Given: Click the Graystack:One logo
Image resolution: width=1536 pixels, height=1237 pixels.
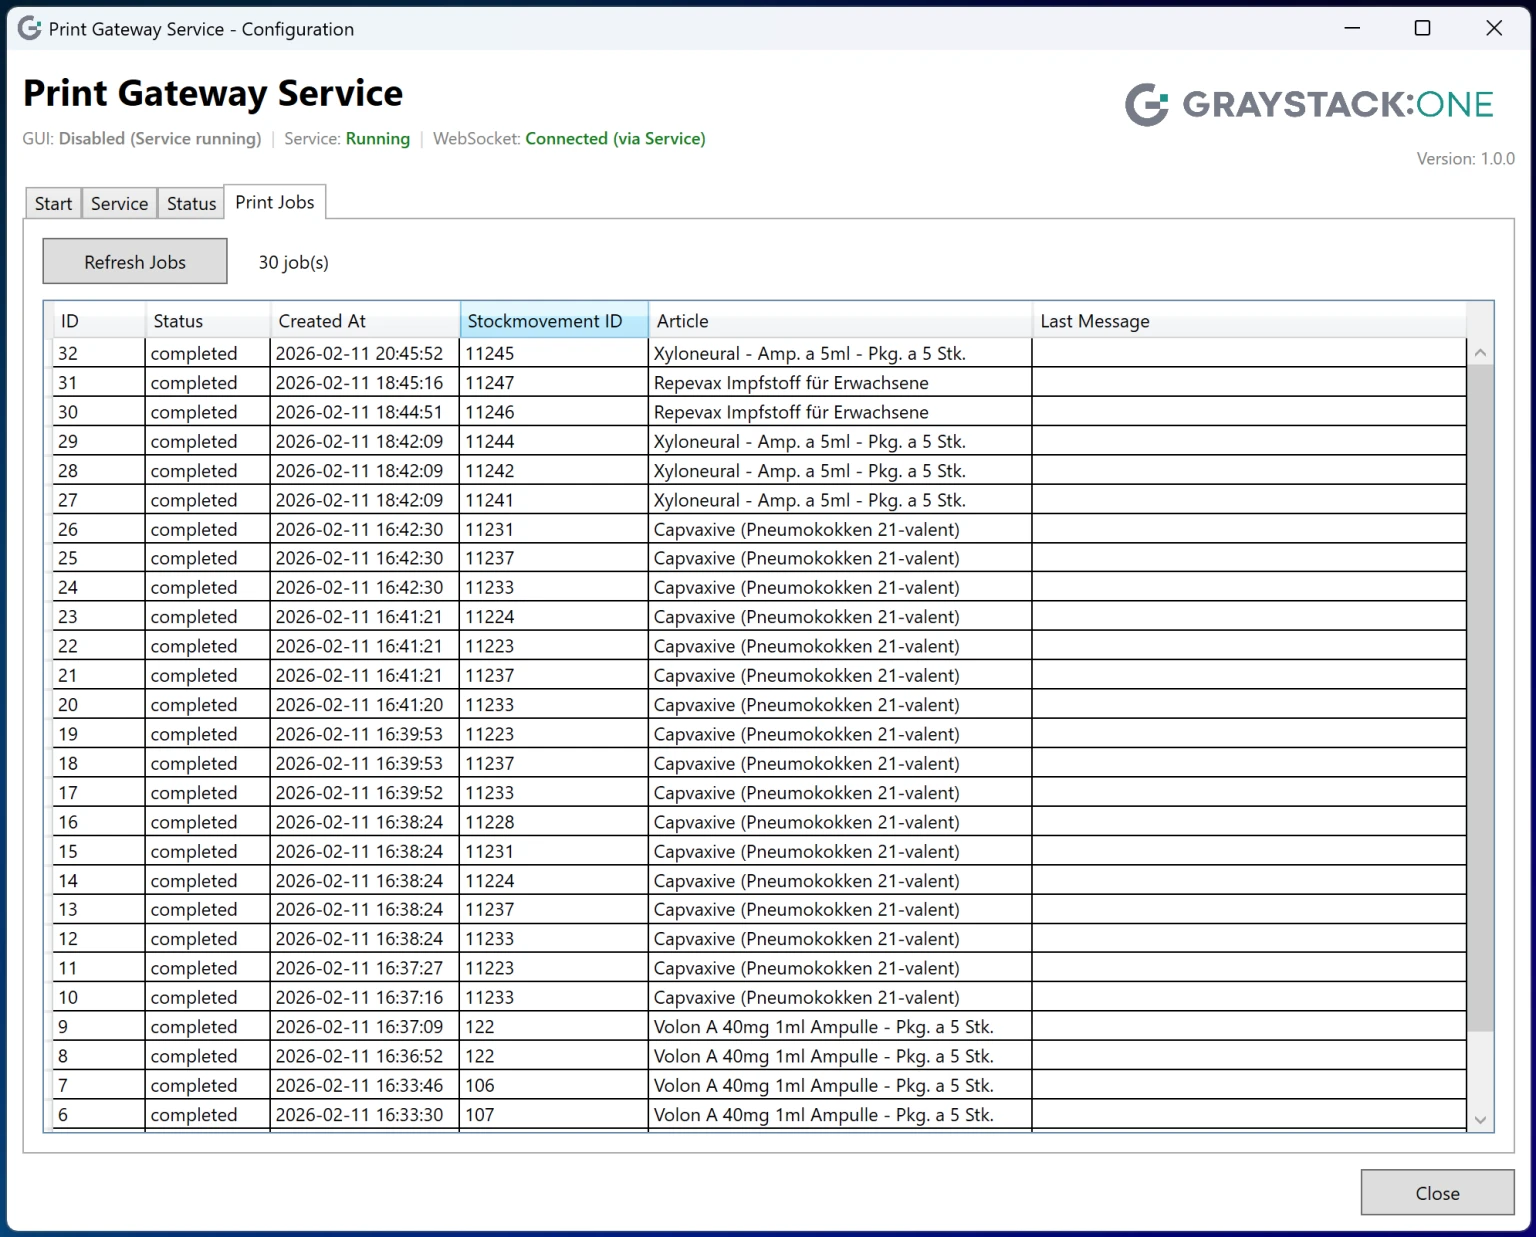Looking at the screenshot, I should point(1309,105).
